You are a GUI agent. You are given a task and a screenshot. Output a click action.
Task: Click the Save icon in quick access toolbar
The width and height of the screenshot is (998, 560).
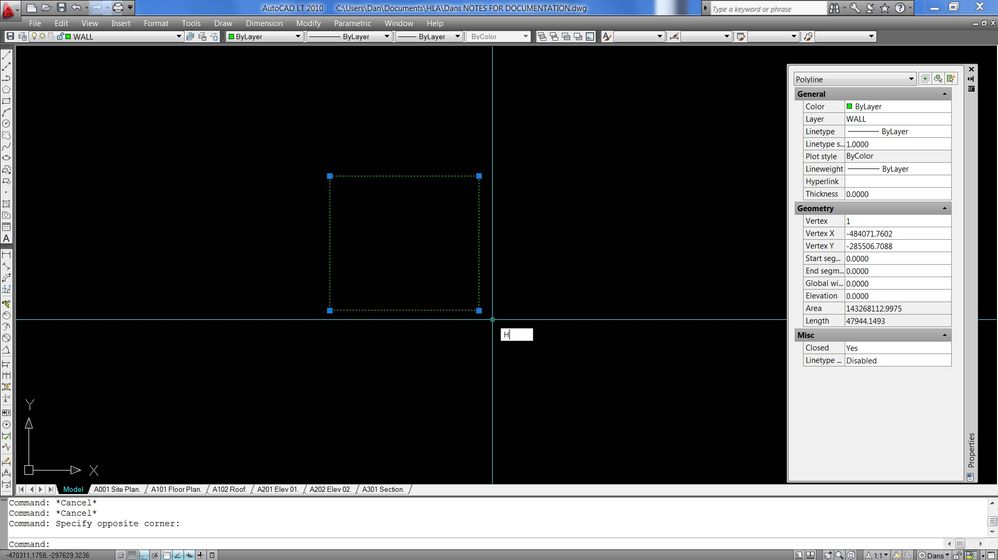pyautogui.click(x=61, y=8)
